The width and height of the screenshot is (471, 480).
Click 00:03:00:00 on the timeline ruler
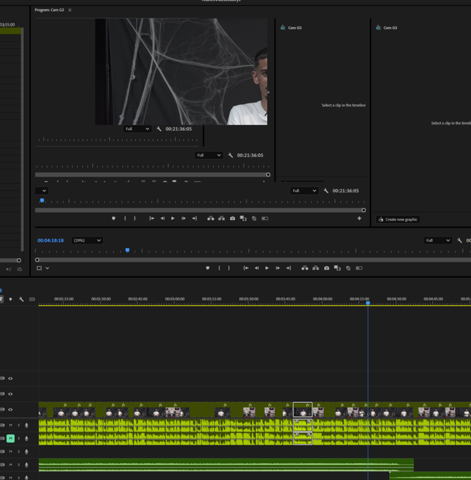(175, 299)
